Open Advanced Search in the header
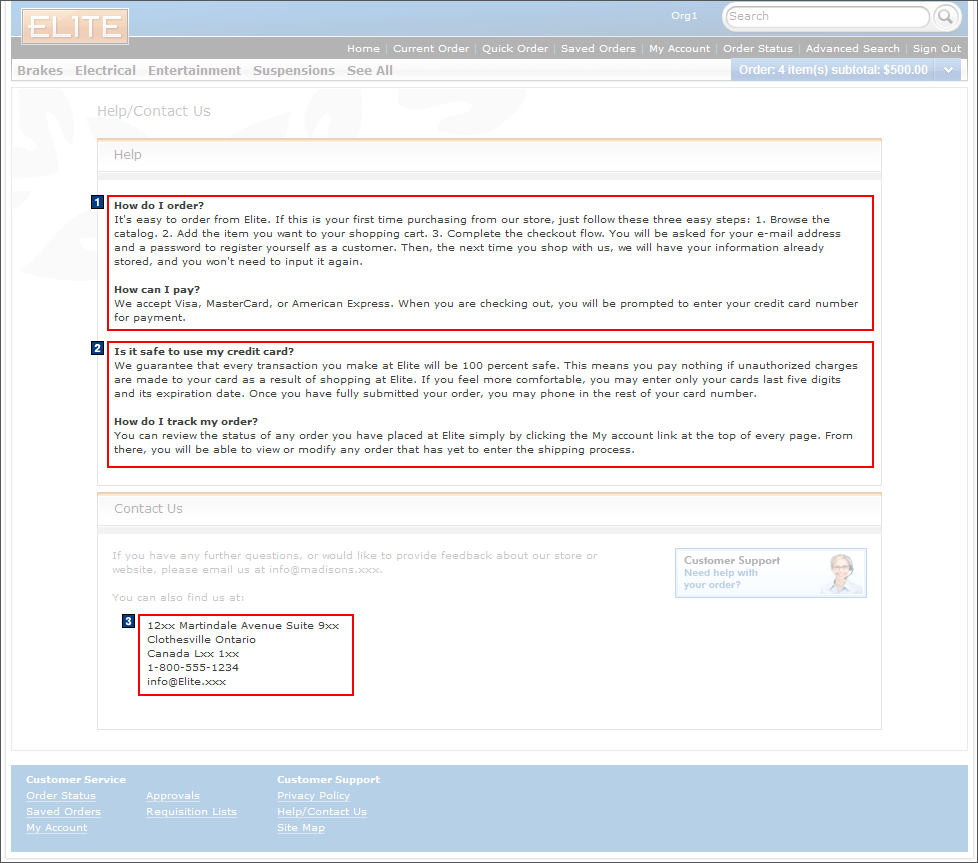 click(x=853, y=49)
